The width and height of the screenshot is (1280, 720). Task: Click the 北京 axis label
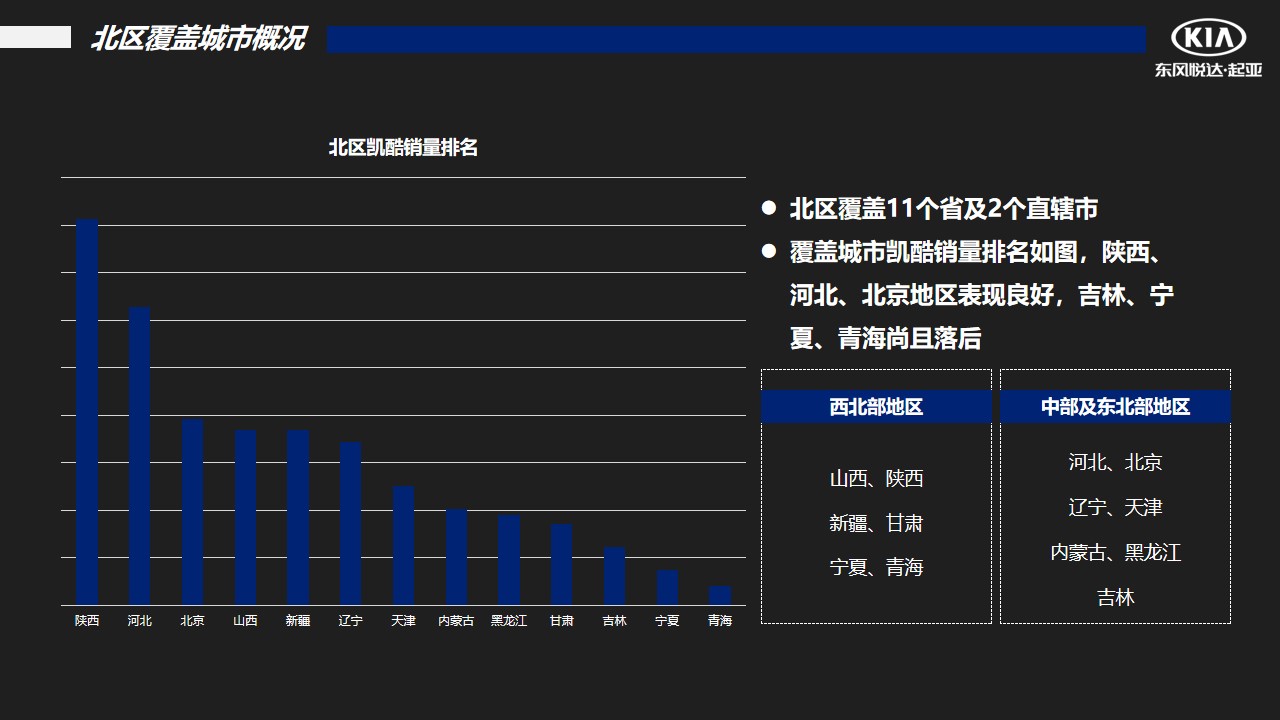[x=193, y=621]
